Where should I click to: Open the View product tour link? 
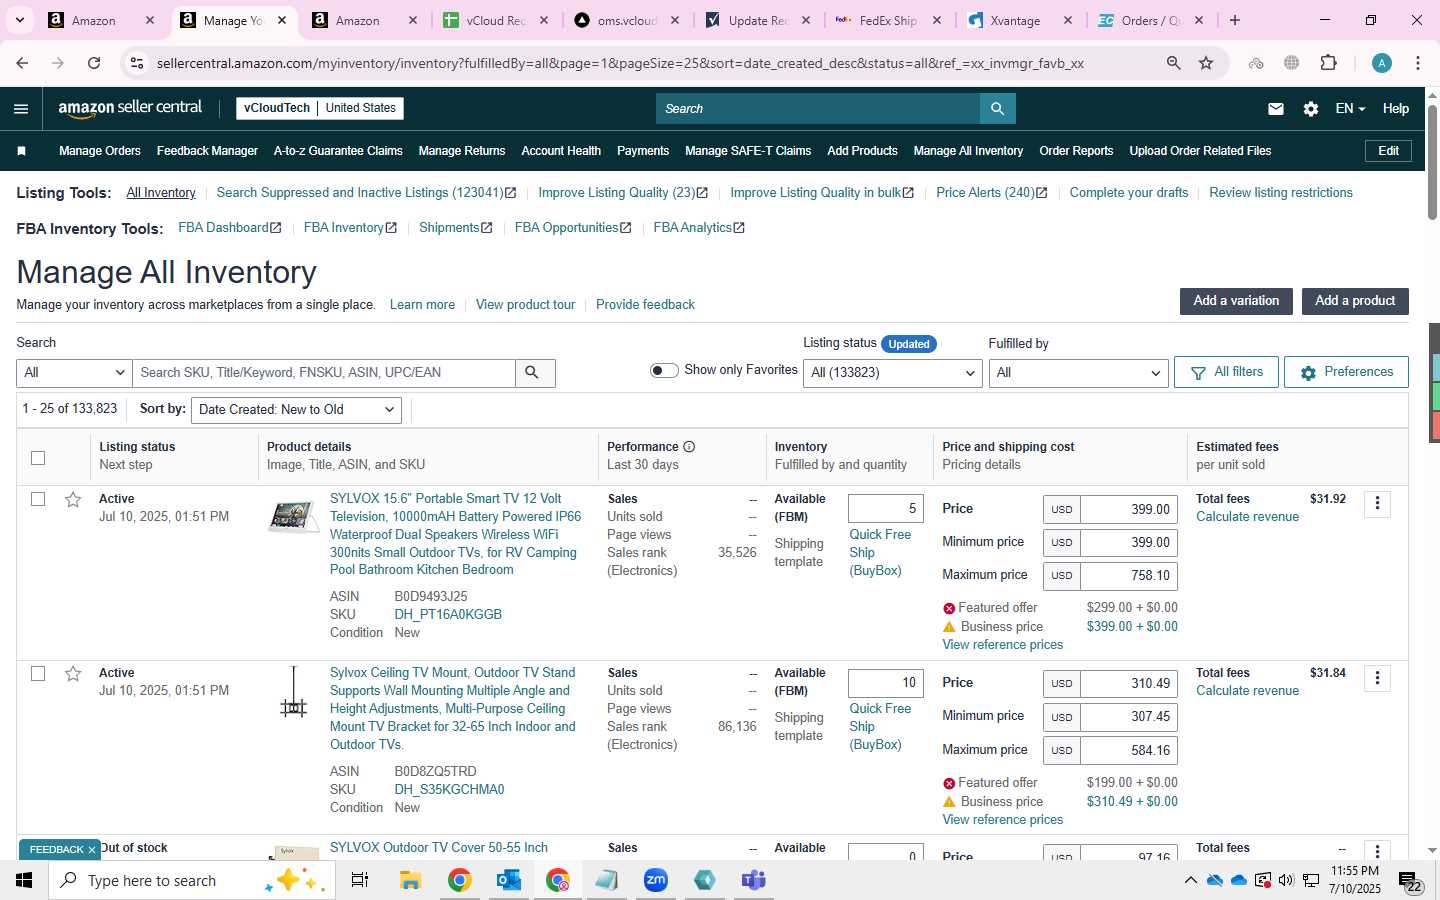tap(526, 305)
